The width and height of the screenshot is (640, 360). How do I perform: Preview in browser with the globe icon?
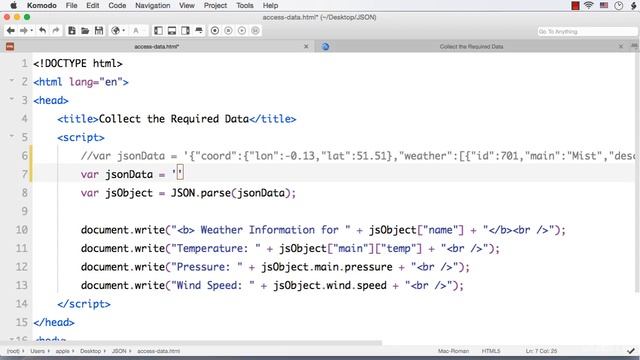(116, 31)
